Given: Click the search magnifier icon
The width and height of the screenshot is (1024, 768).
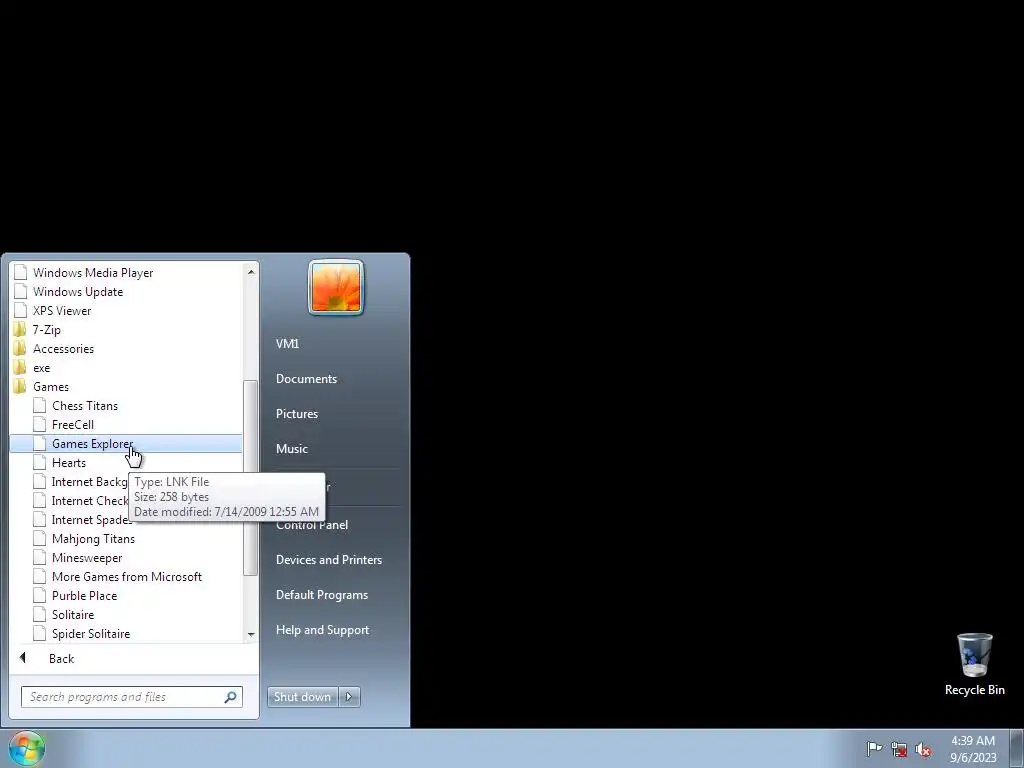Looking at the screenshot, I should coord(231,697).
